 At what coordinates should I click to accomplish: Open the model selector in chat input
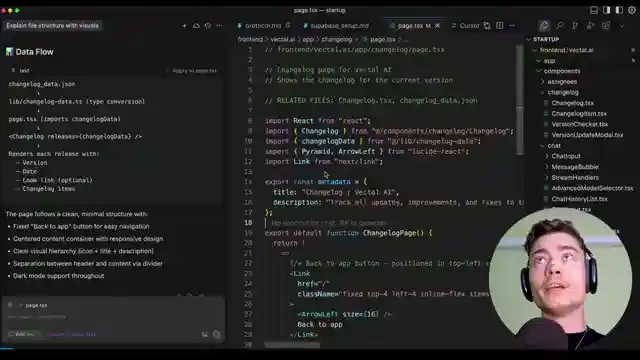point(71,334)
